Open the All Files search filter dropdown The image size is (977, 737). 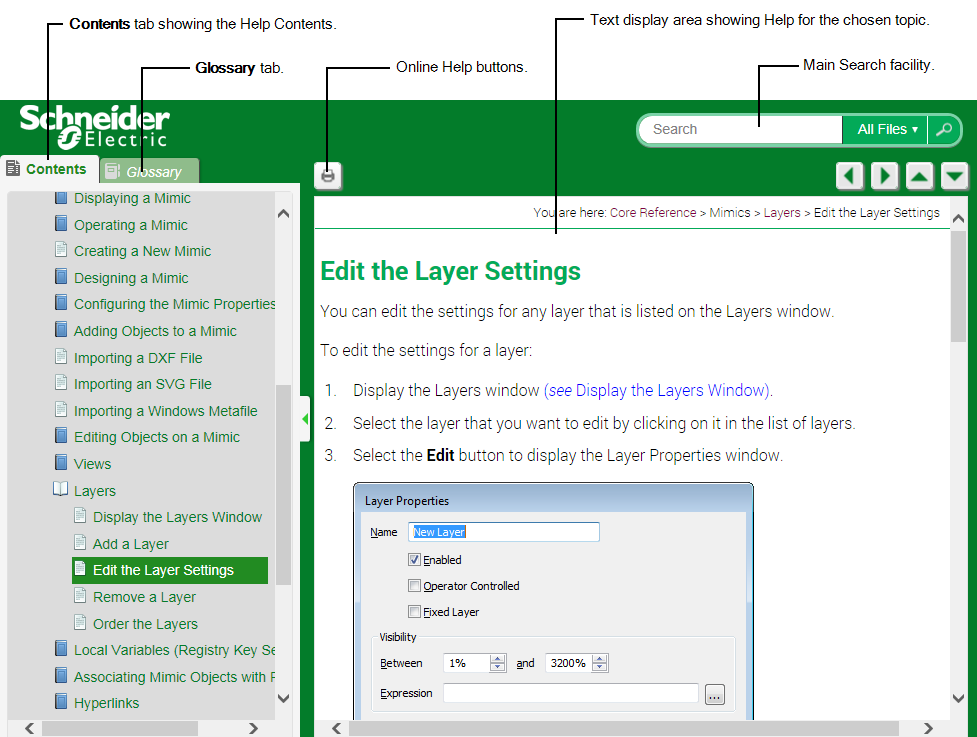886,129
